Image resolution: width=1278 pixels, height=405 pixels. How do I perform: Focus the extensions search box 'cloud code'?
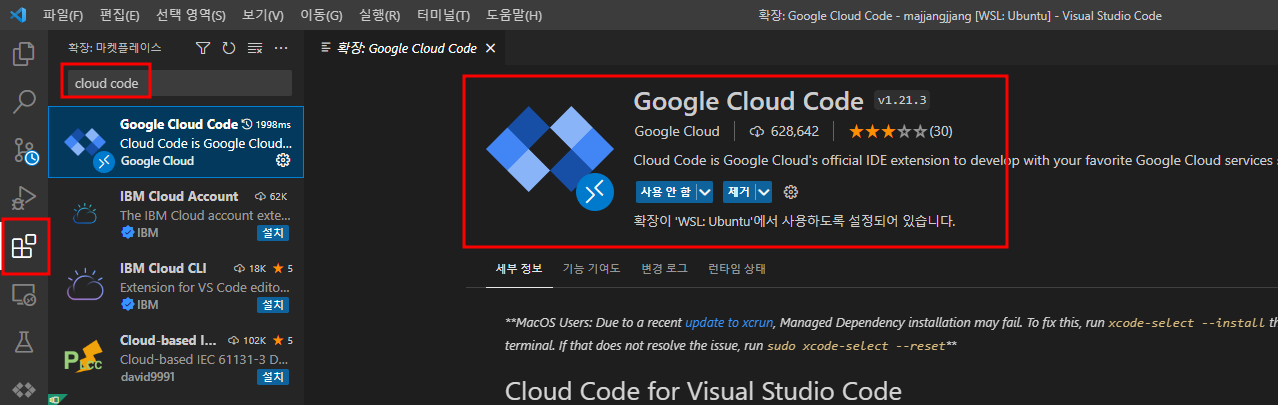(x=178, y=83)
